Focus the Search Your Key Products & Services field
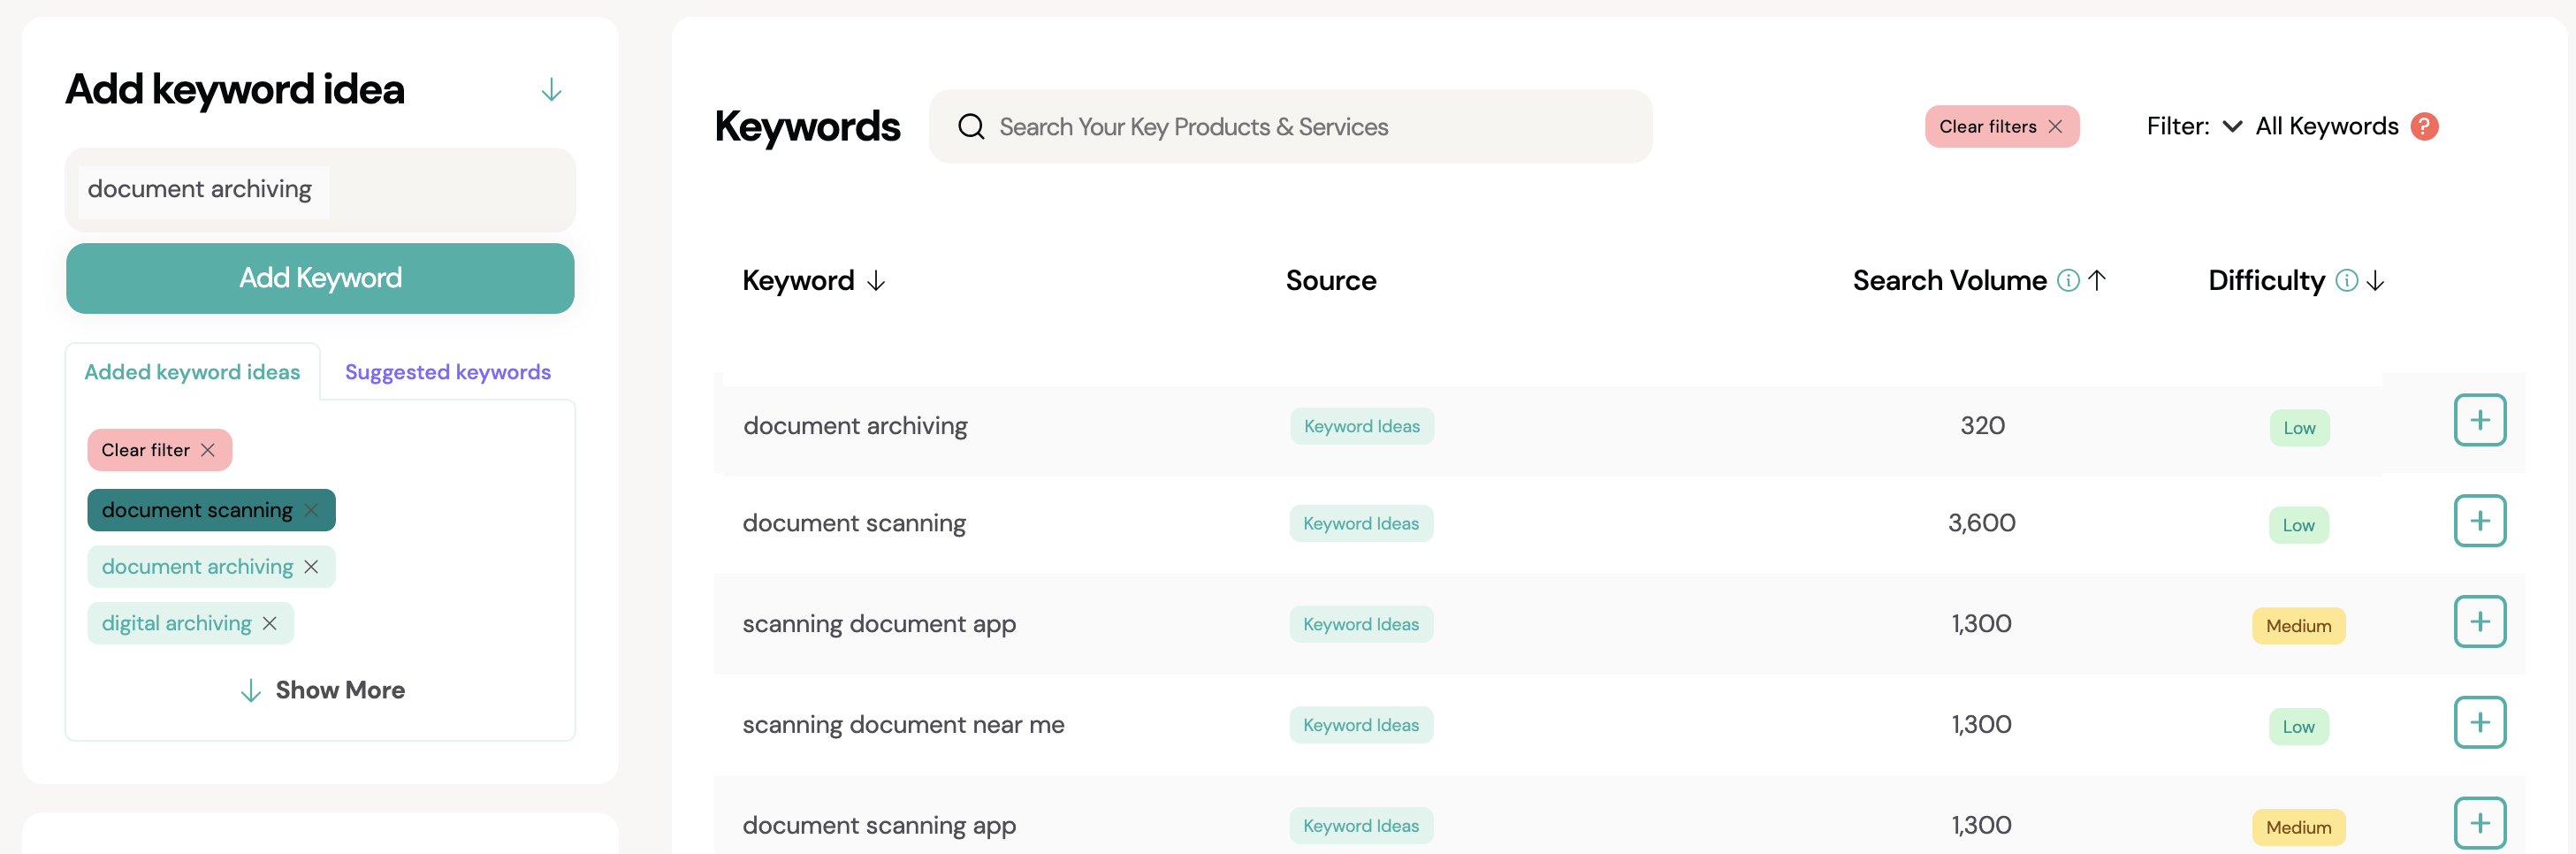Viewport: 2576px width, 854px height. tap(1290, 127)
